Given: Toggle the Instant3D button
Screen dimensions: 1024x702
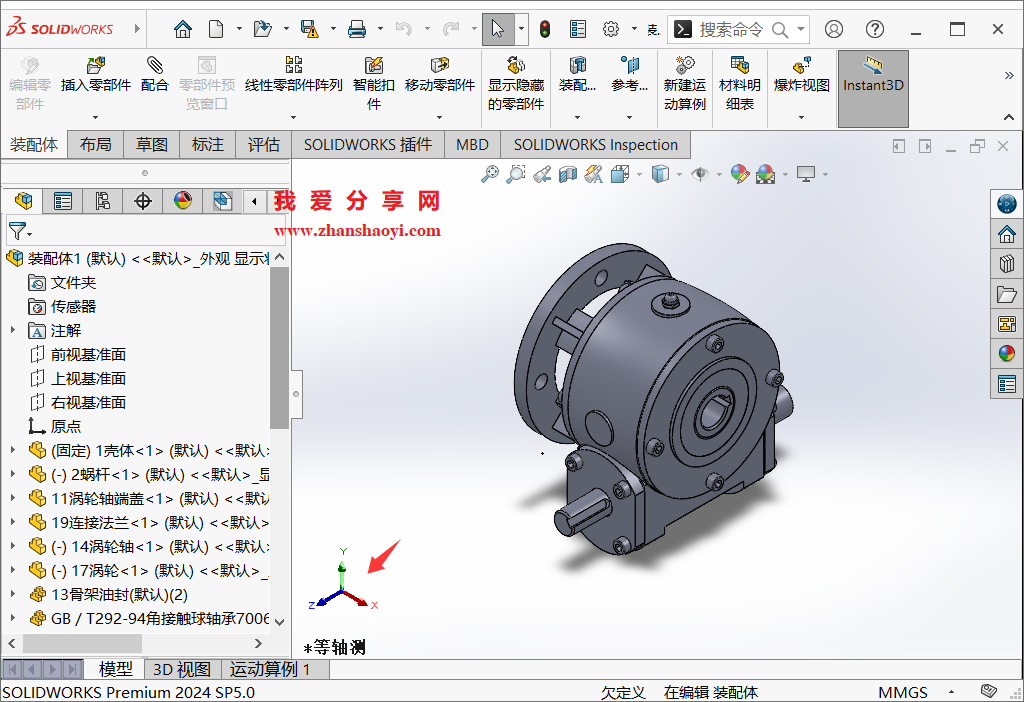Looking at the screenshot, I should point(873,88).
